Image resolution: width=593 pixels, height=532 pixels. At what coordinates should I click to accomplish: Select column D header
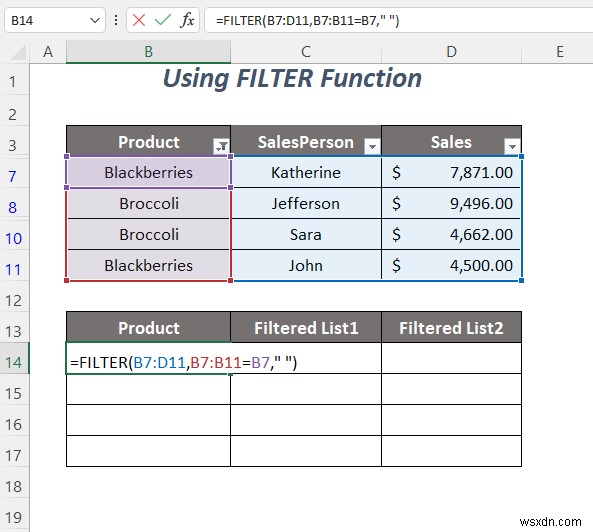click(x=452, y=52)
